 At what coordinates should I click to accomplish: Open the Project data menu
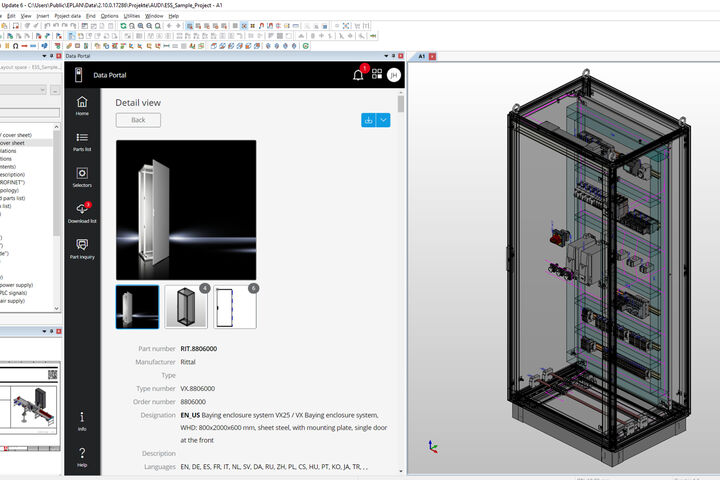68,16
